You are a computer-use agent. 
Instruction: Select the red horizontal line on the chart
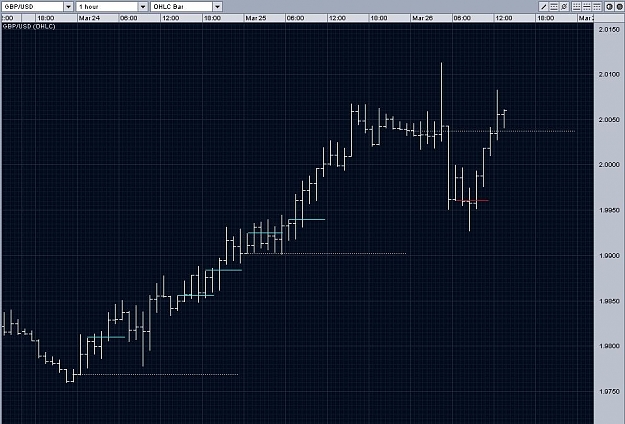pos(472,200)
